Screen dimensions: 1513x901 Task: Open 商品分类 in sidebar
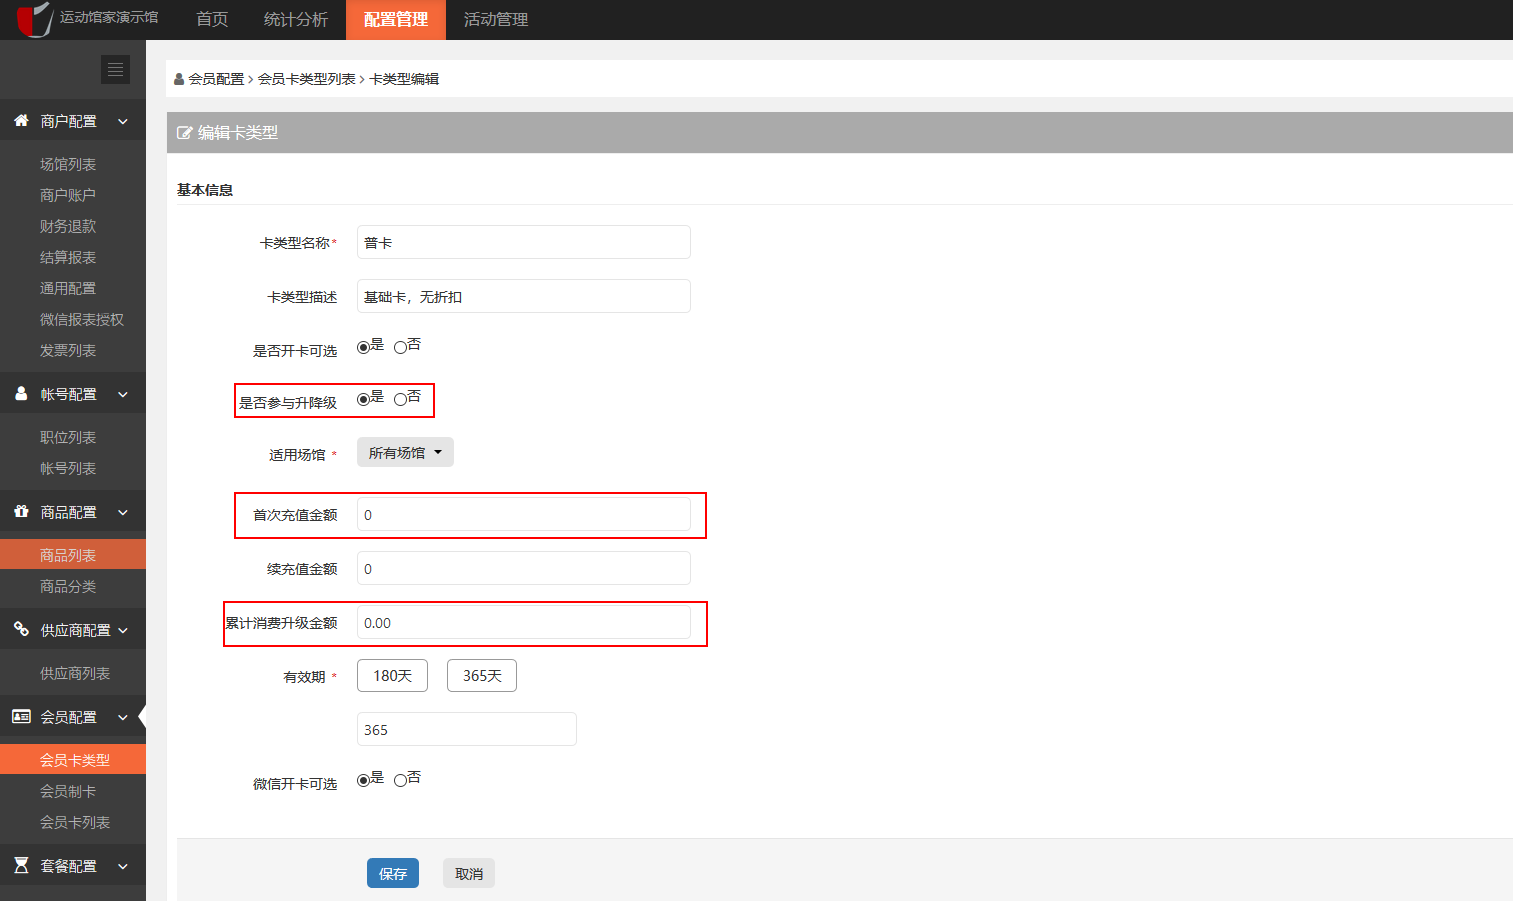coord(68,586)
